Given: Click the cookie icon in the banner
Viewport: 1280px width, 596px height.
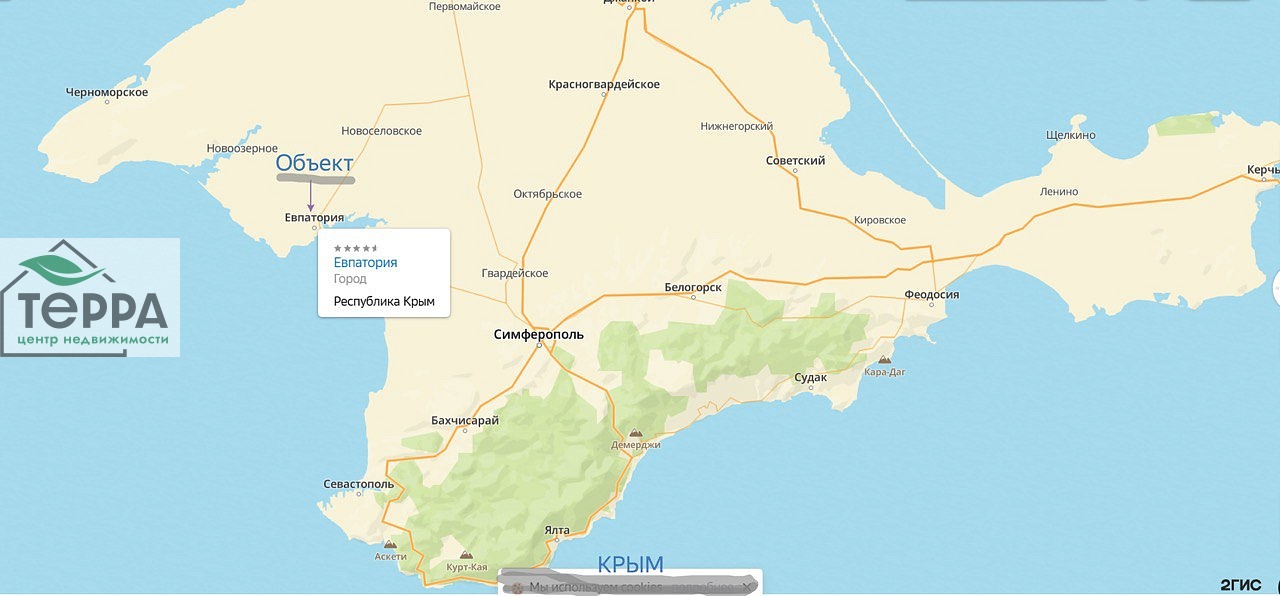Looking at the screenshot, I should 516,587.
